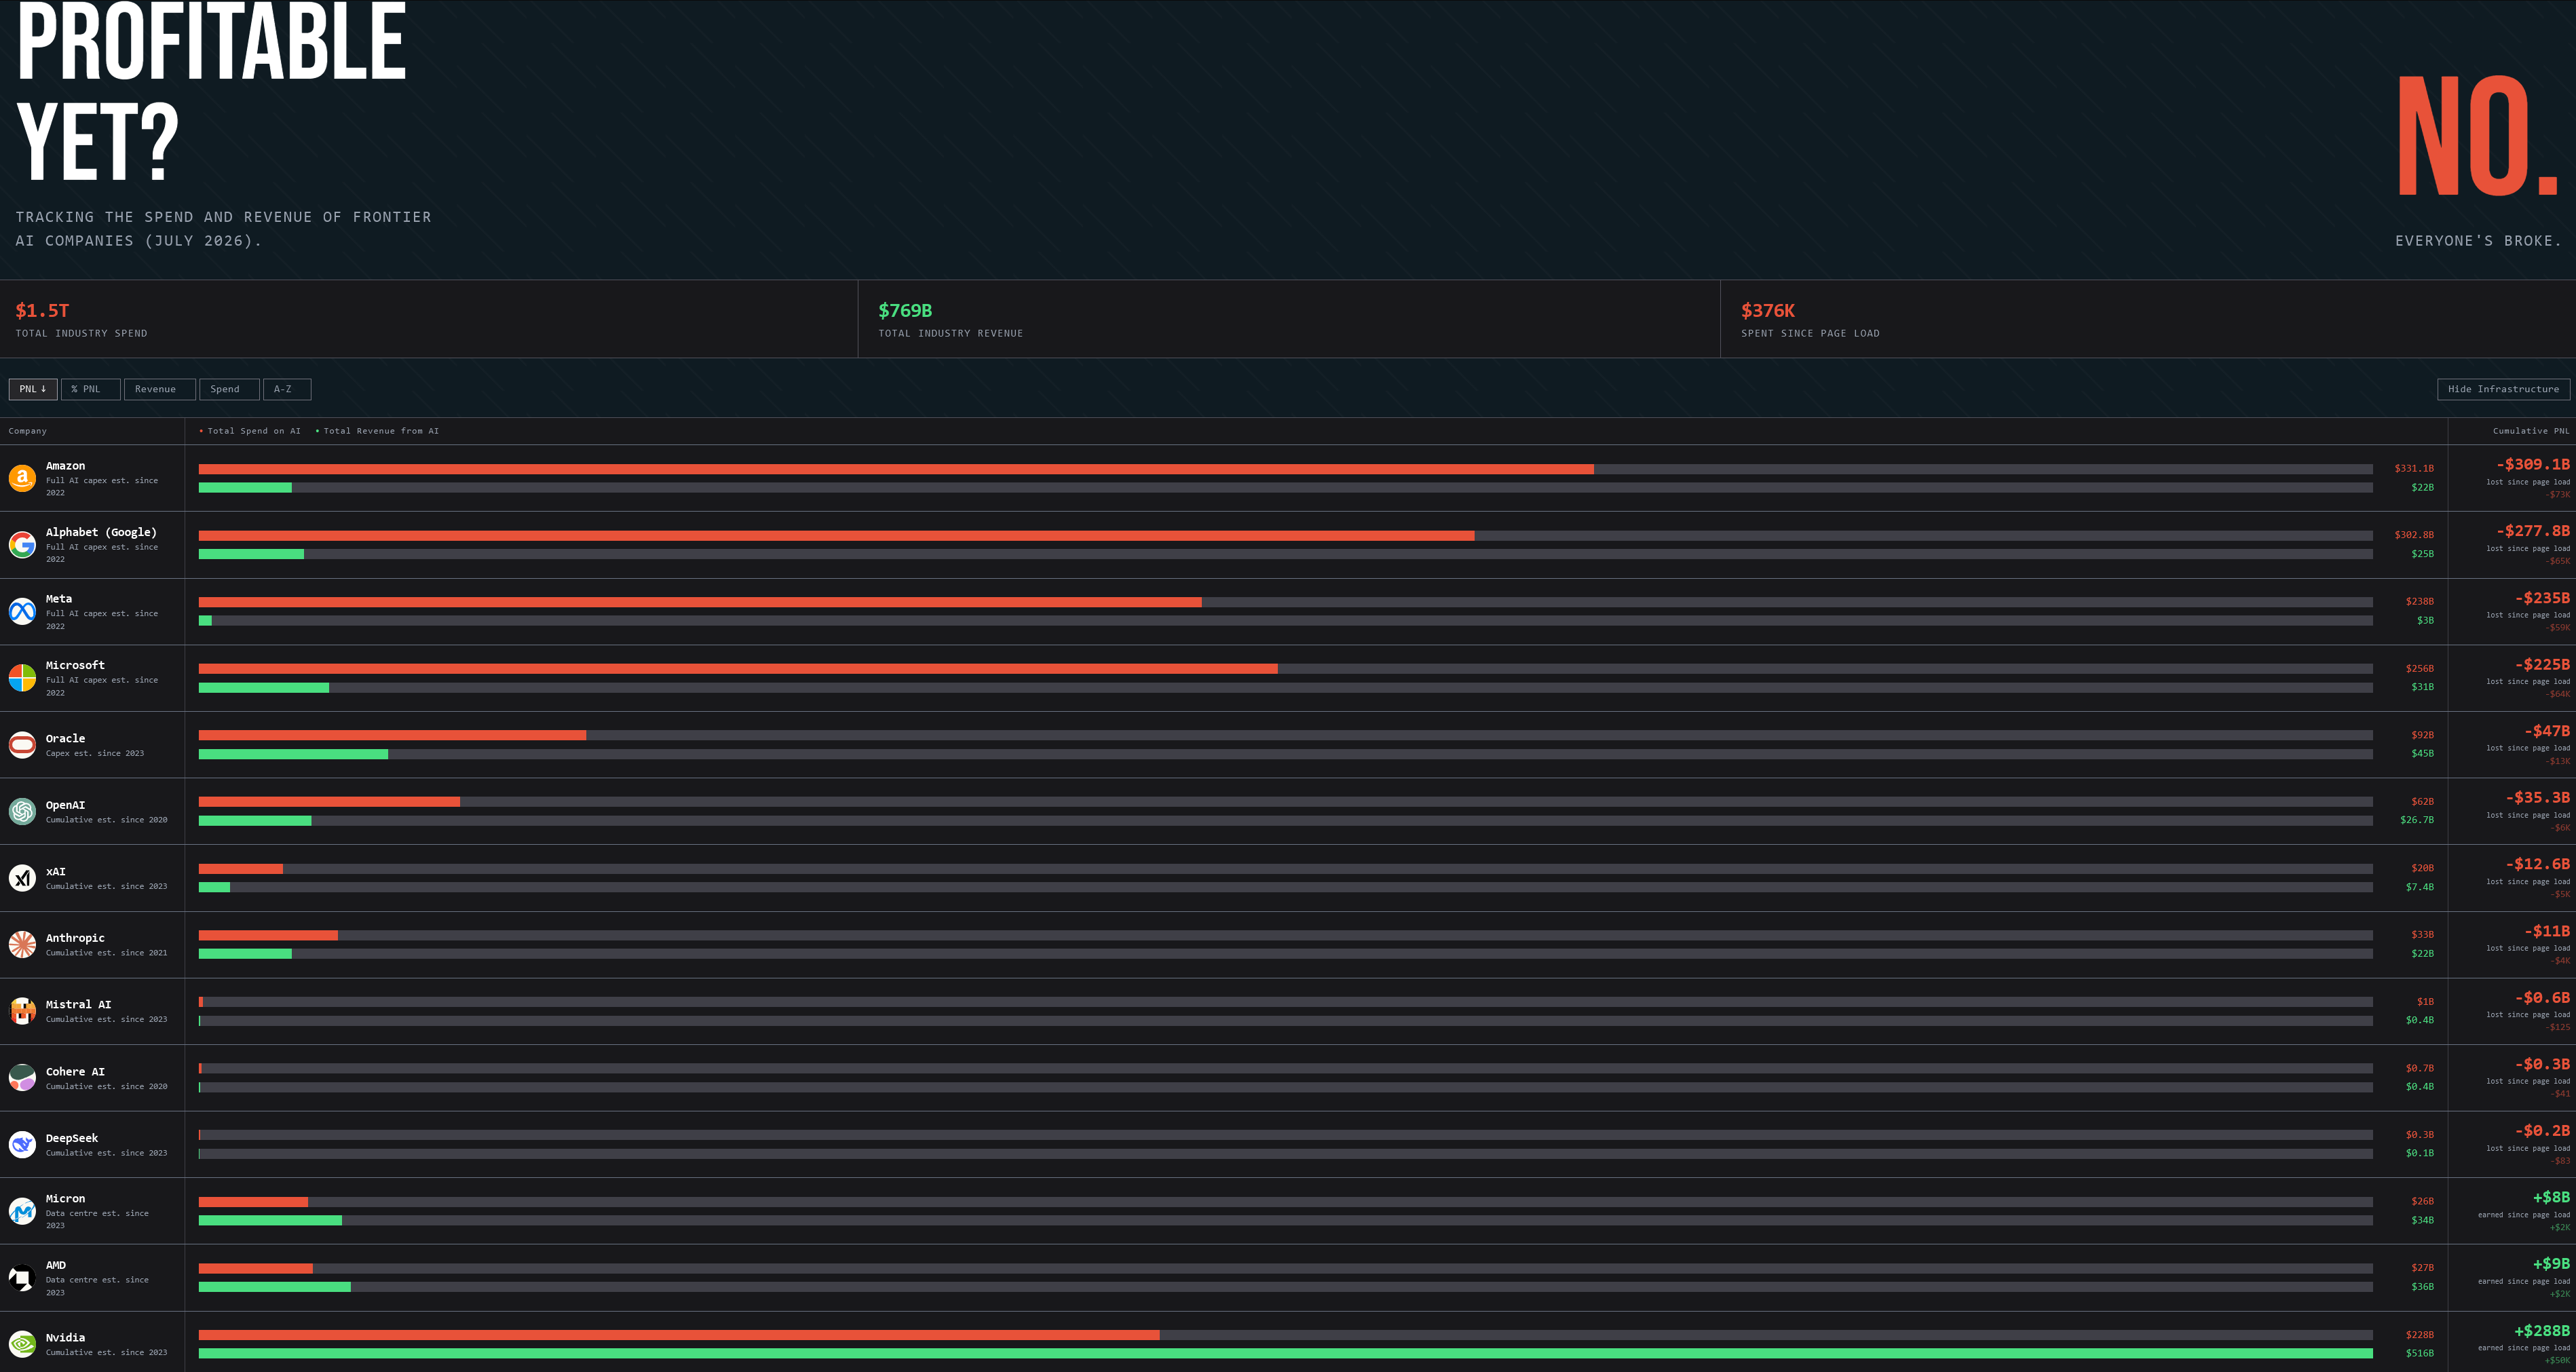Click the Microsoft company name
This screenshot has height=1372, width=2576.
75,665
